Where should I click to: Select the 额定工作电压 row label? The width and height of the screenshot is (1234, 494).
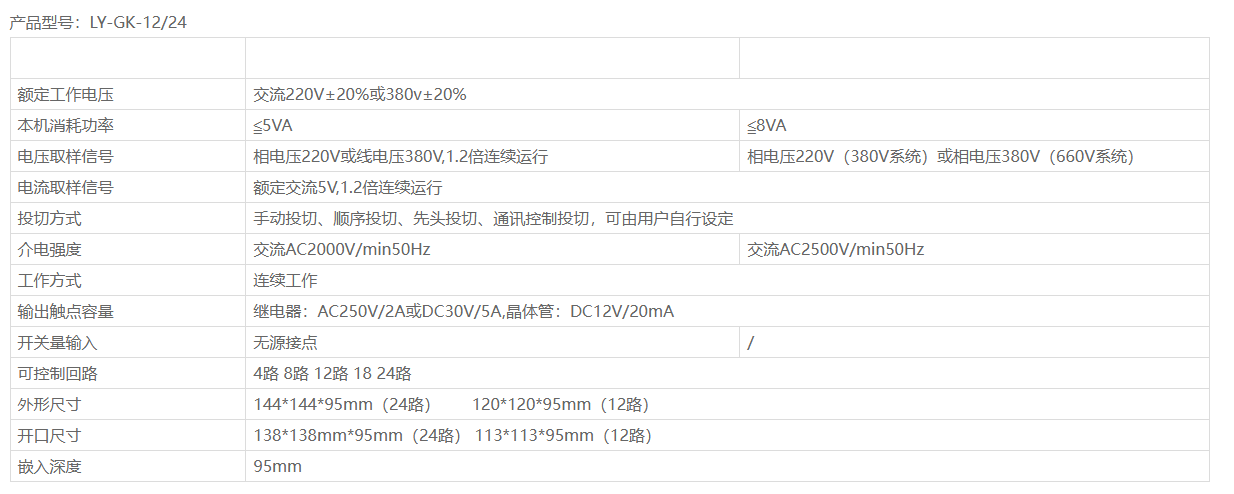[65, 95]
